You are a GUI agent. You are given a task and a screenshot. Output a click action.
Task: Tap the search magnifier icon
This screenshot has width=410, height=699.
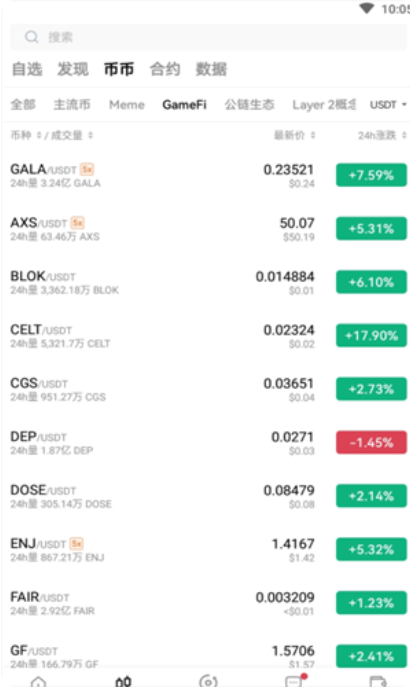tap(32, 37)
